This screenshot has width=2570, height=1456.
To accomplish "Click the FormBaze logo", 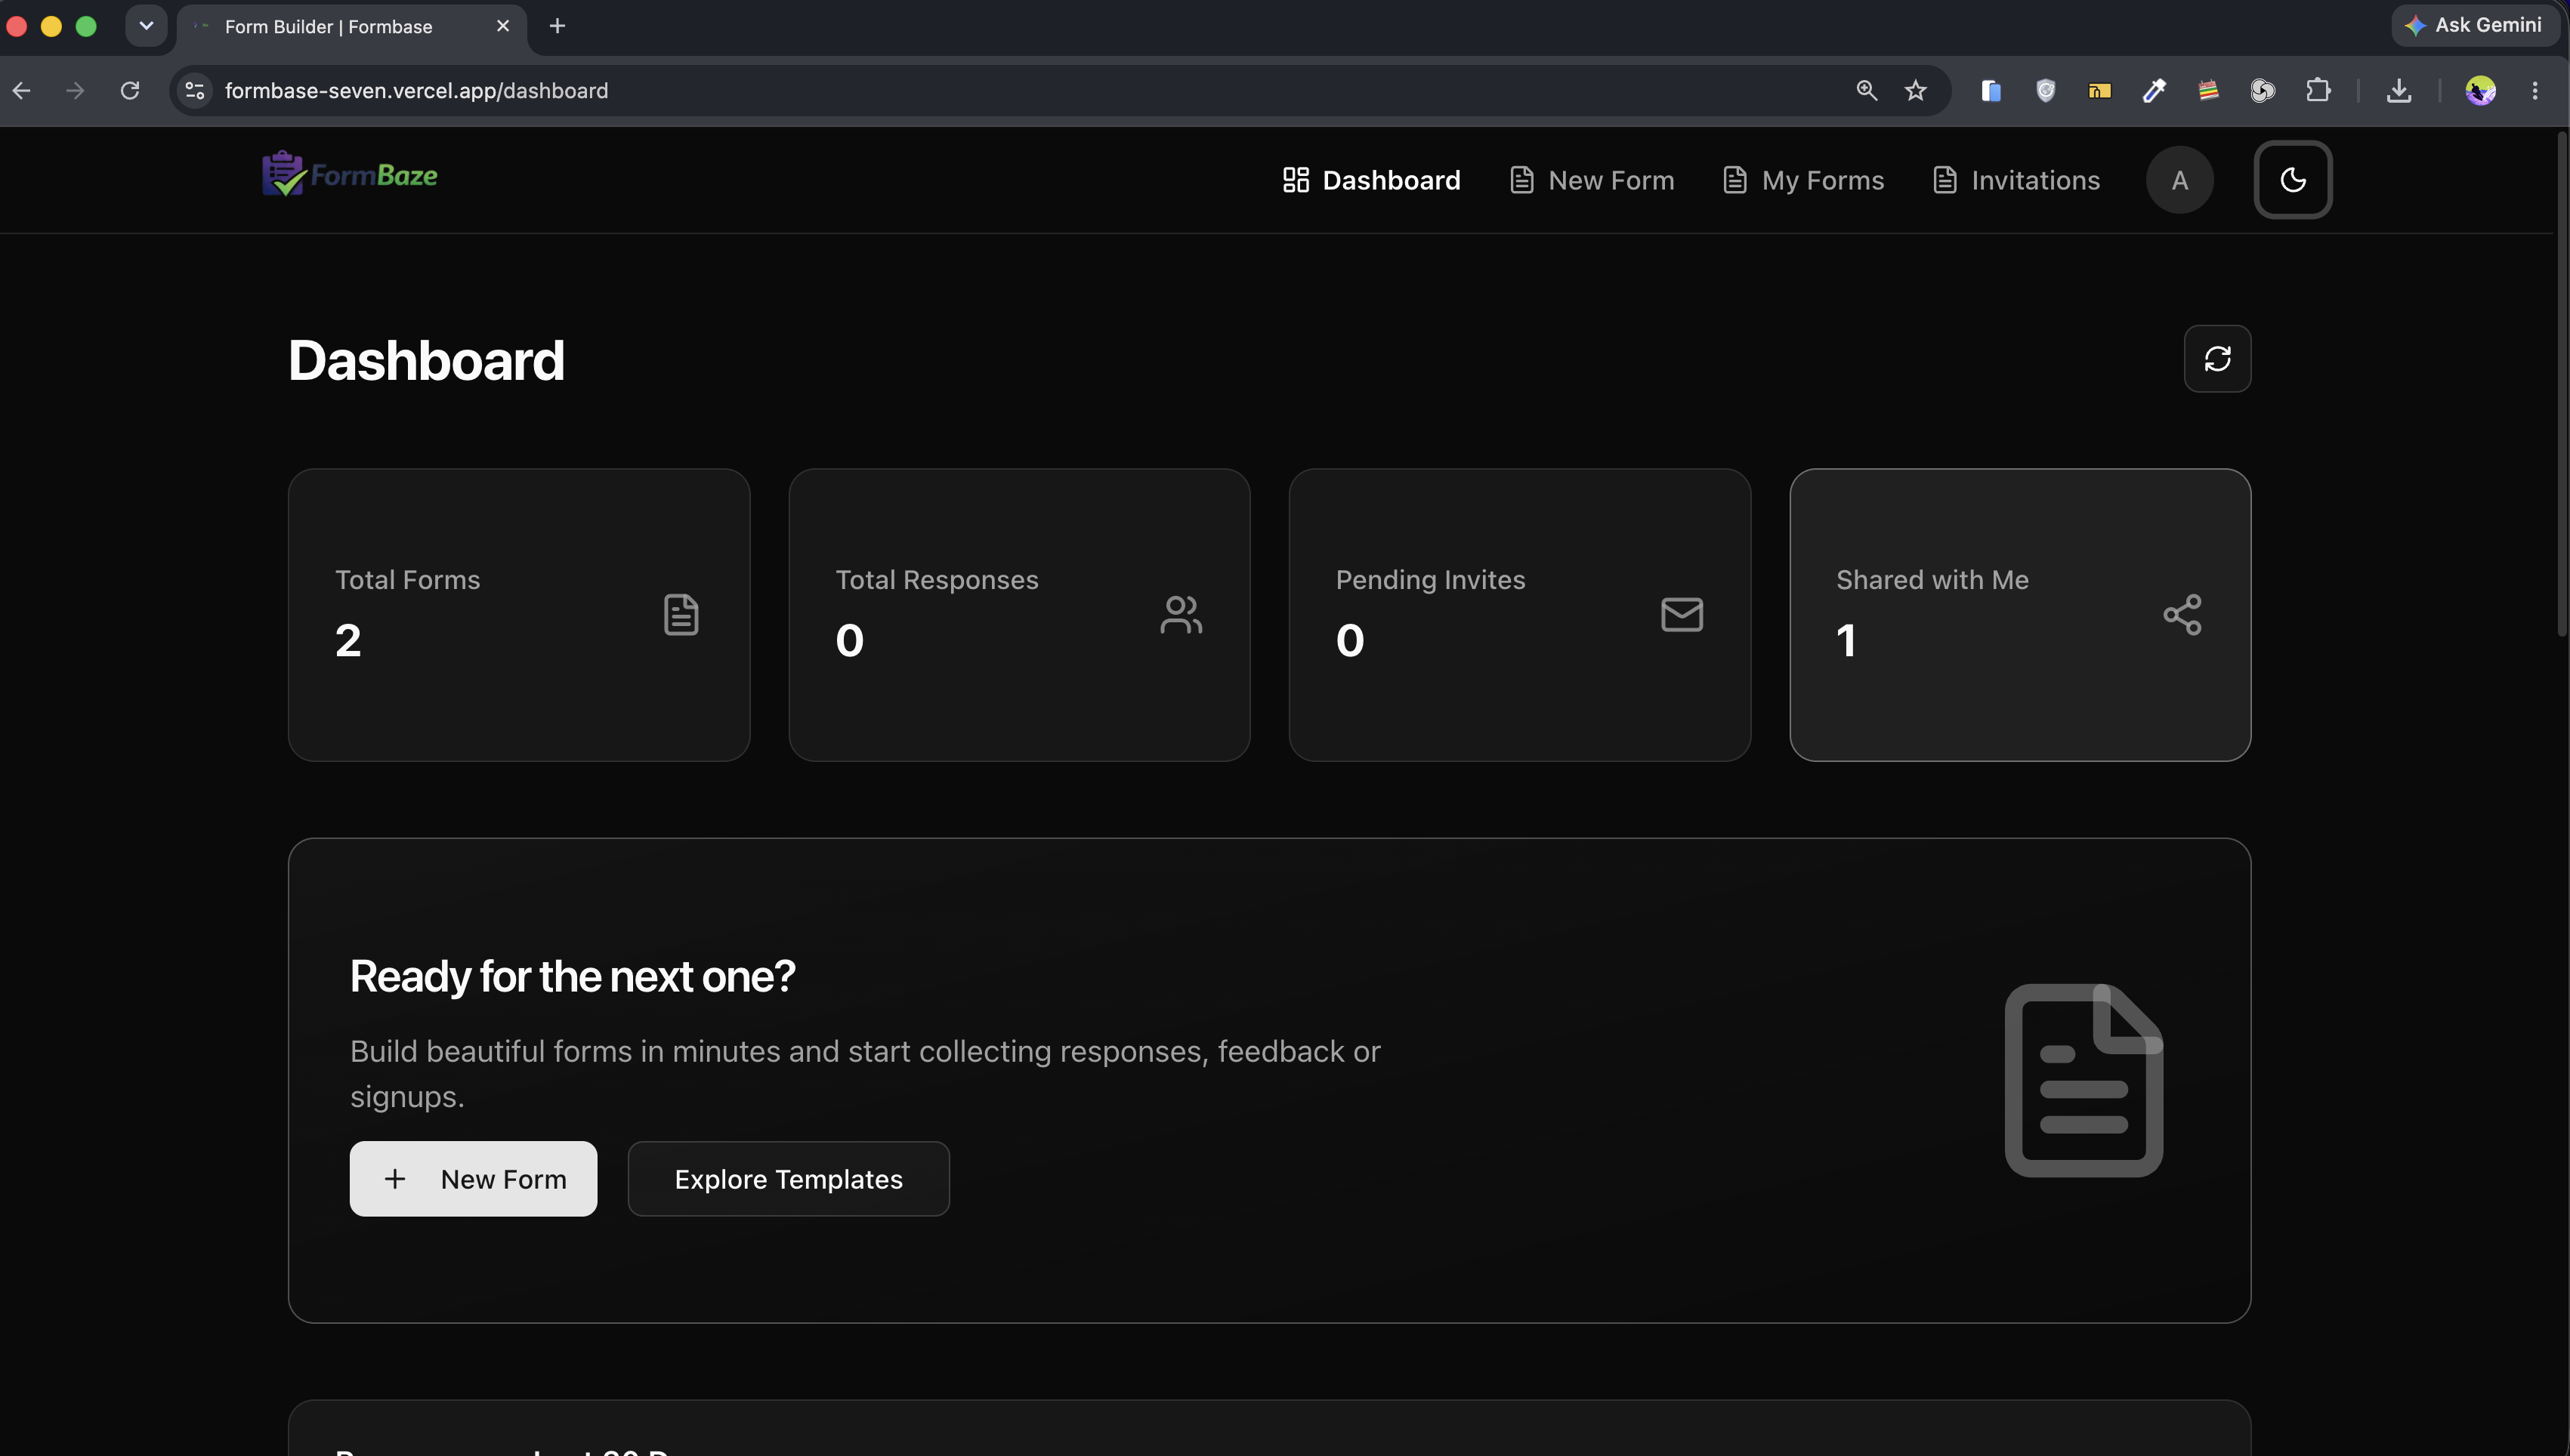I will click(x=350, y=174).
